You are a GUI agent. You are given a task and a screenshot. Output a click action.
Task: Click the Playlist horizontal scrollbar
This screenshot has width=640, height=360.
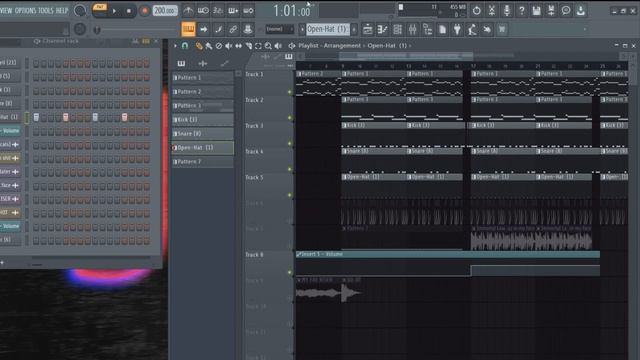pos(406,55)
